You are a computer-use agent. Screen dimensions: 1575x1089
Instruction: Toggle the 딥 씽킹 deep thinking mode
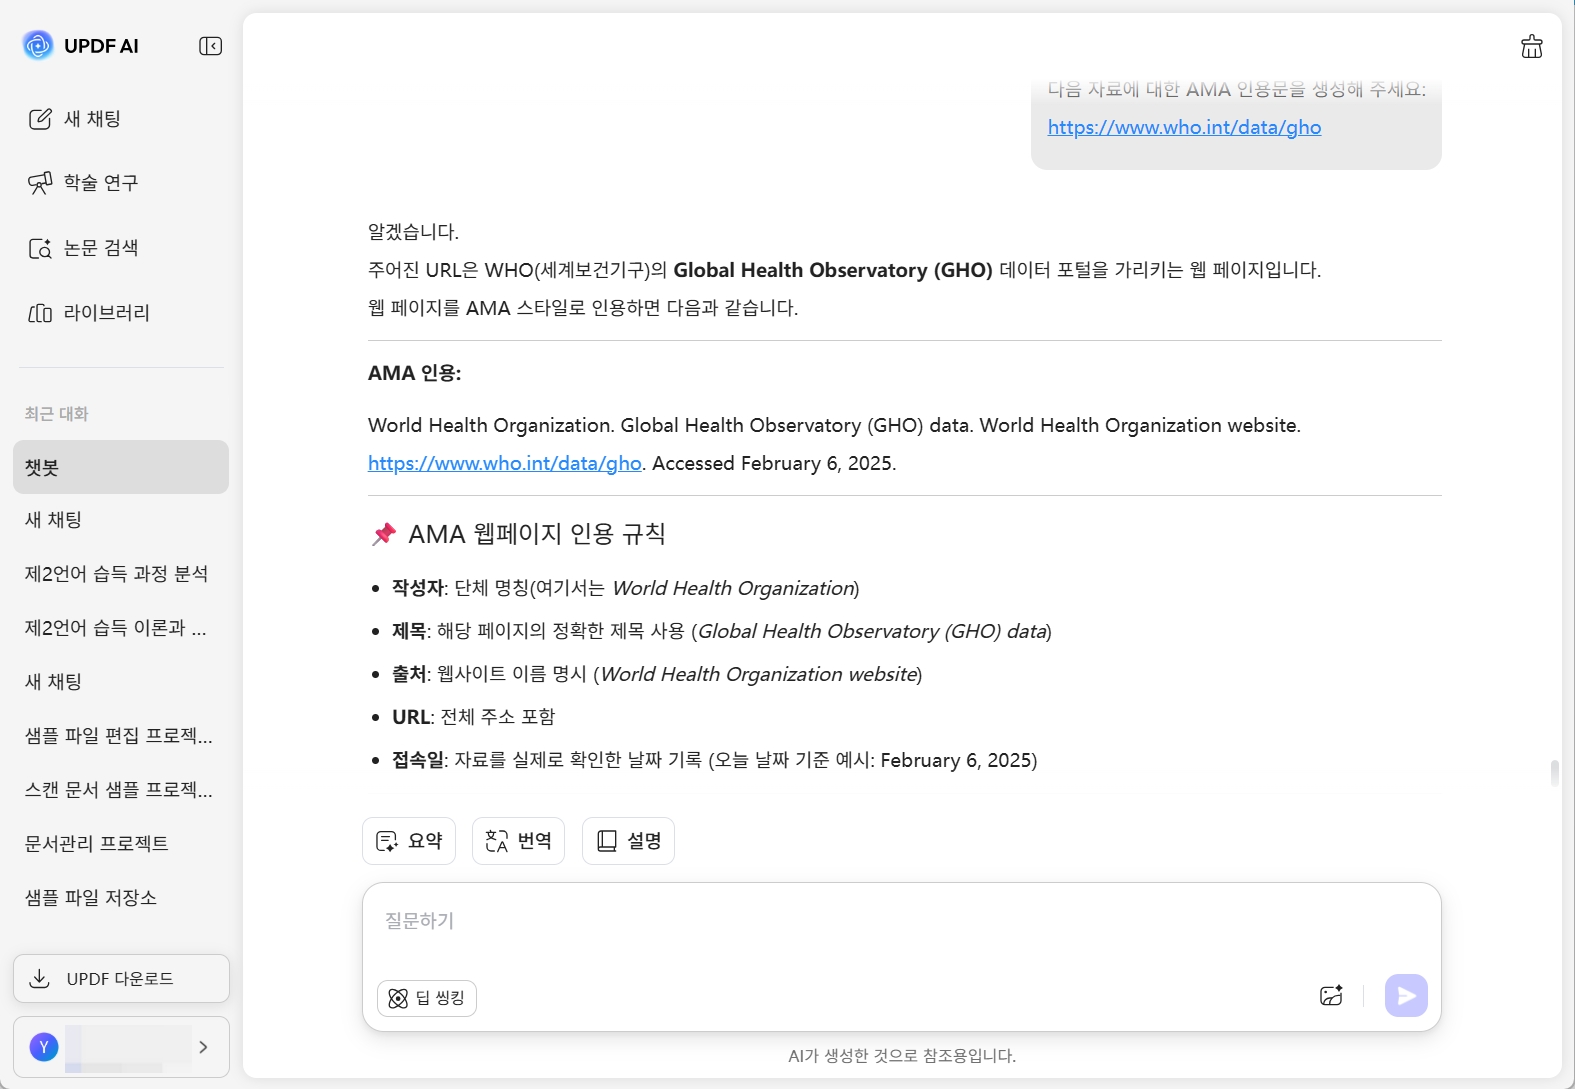pos(427,998)
